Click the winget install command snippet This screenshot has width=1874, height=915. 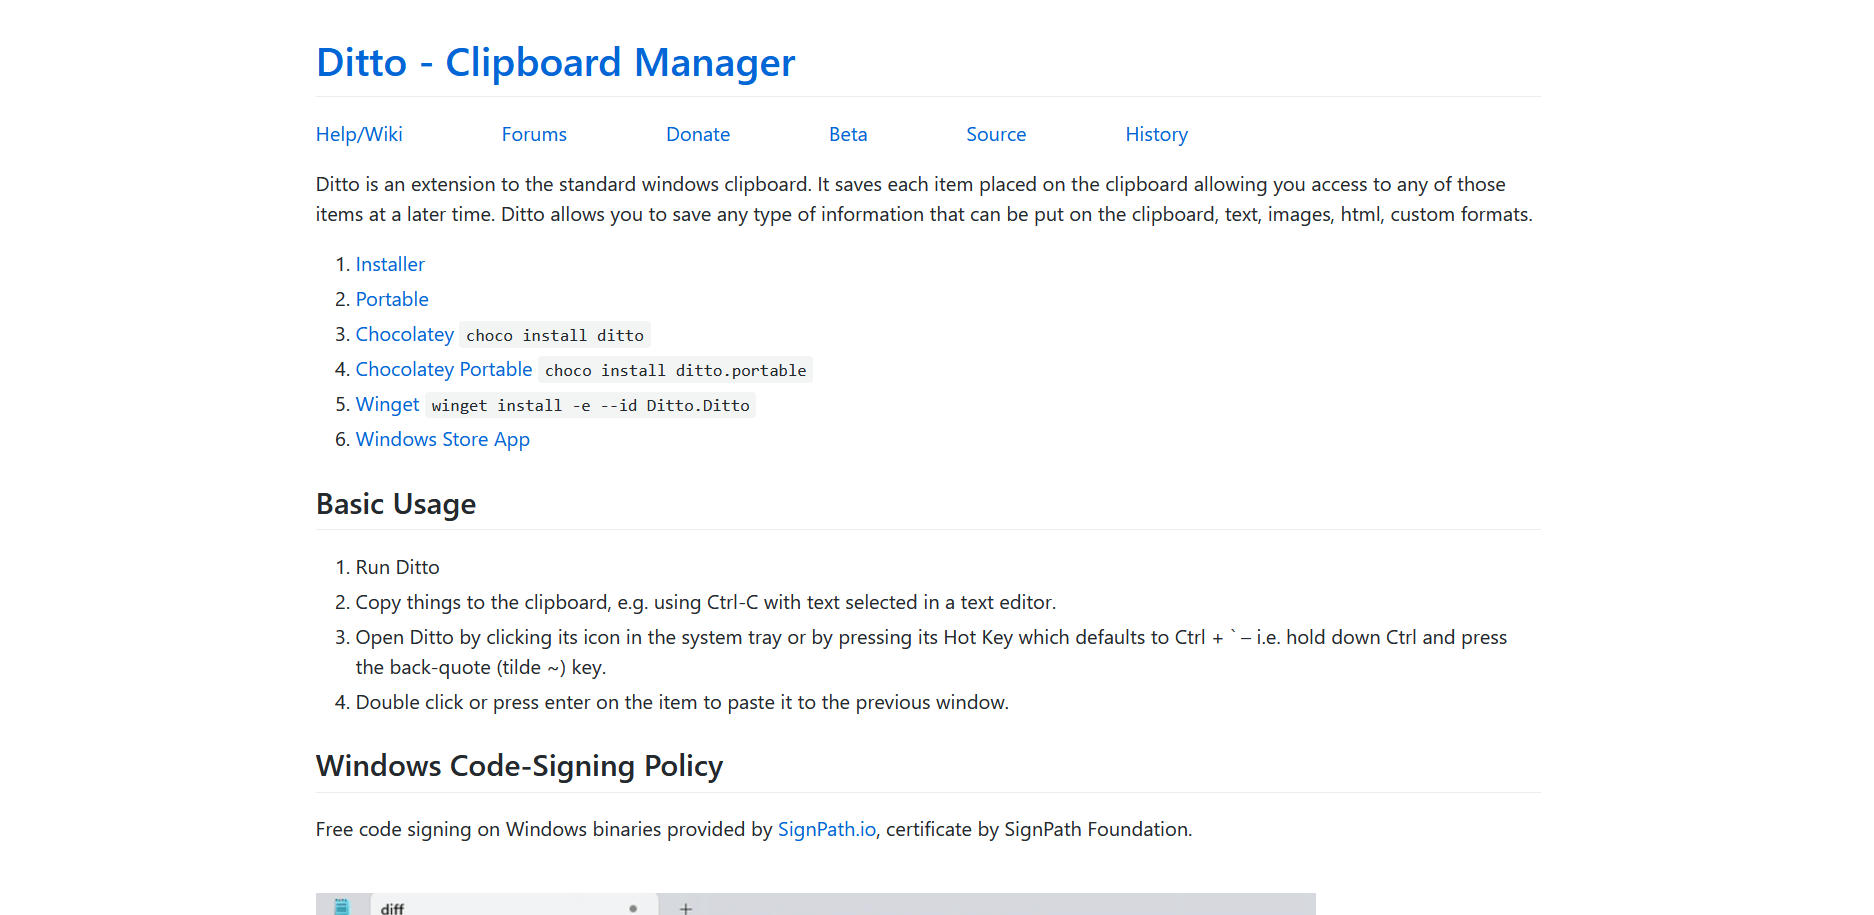click(x=590, y=405)
